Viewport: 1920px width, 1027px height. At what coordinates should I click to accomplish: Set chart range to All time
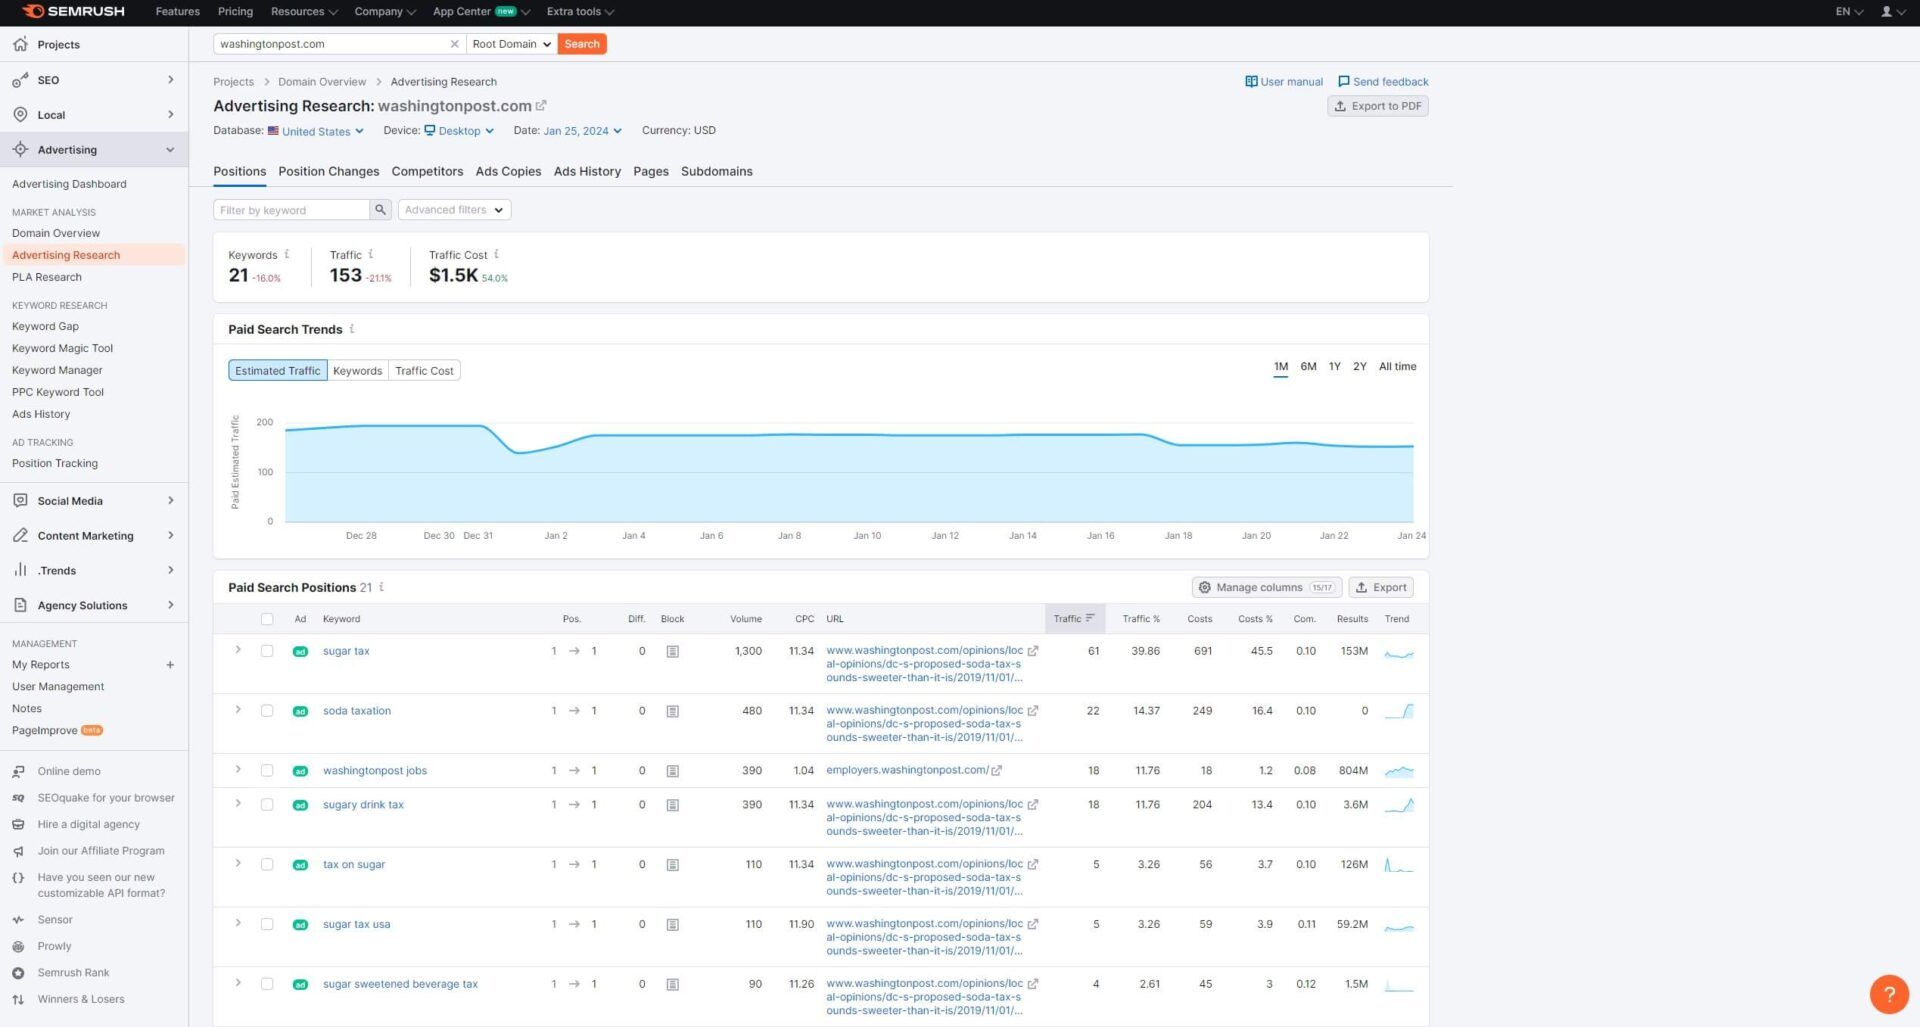(1397, 366)
